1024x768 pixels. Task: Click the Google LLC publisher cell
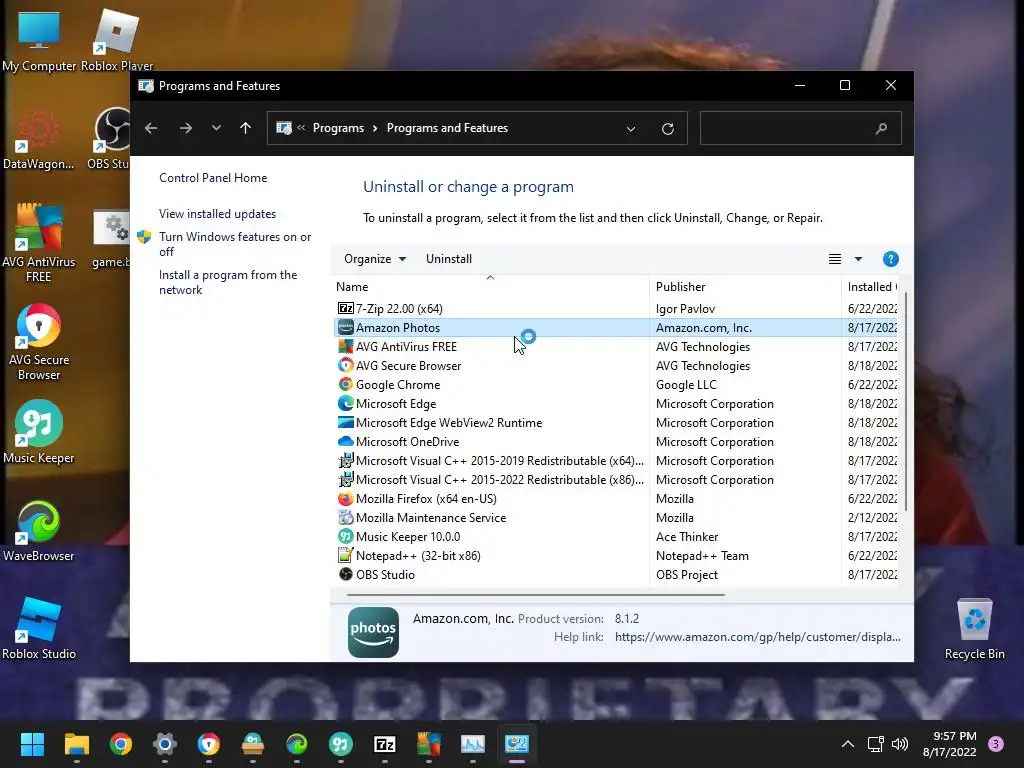(686, 384)
